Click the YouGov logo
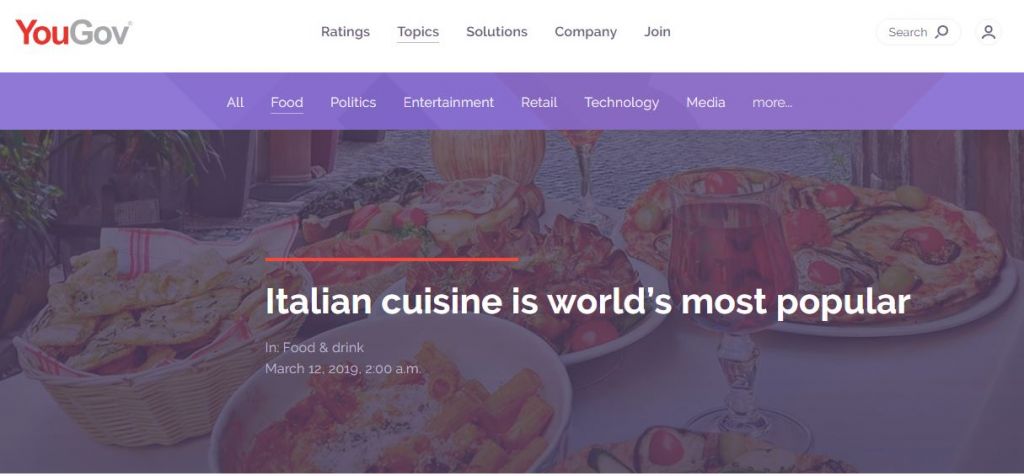1024x476 pixels. tap(73, 32)
